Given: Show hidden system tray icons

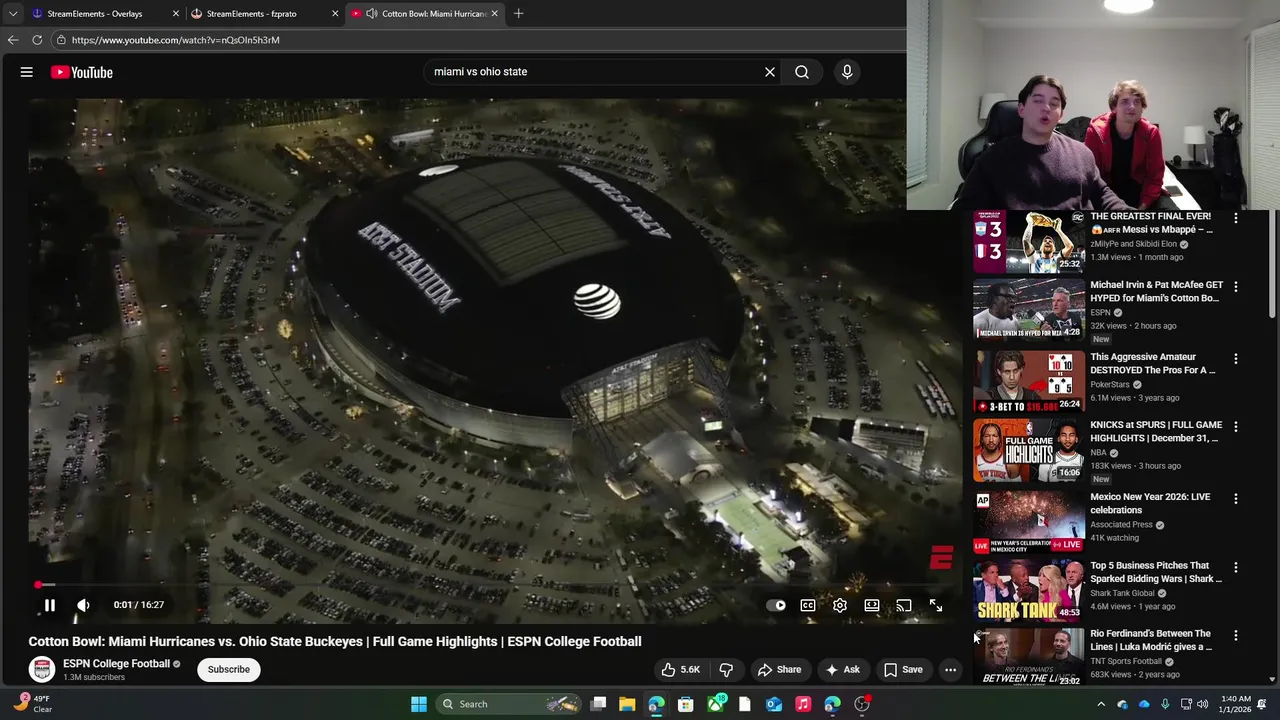Looking at the screenshot, I should pos(1101,704).
